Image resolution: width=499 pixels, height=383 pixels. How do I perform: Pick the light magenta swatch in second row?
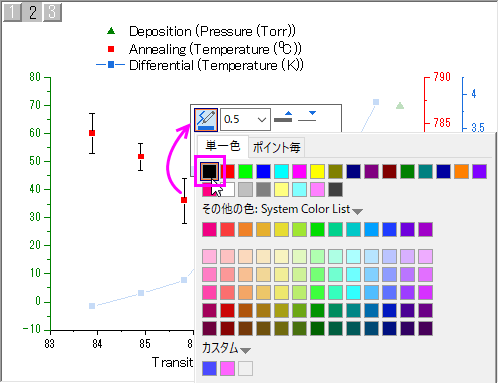coord(317,189)
